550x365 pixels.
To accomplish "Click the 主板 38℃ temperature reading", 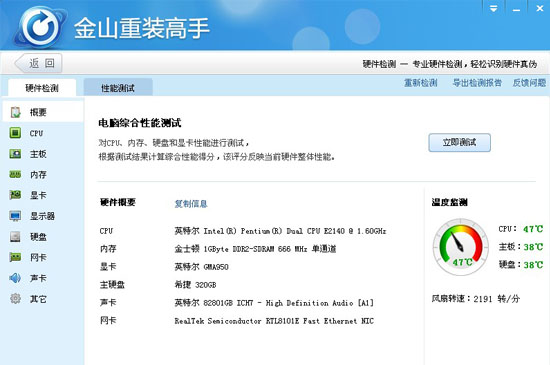I will coord(521,247).
